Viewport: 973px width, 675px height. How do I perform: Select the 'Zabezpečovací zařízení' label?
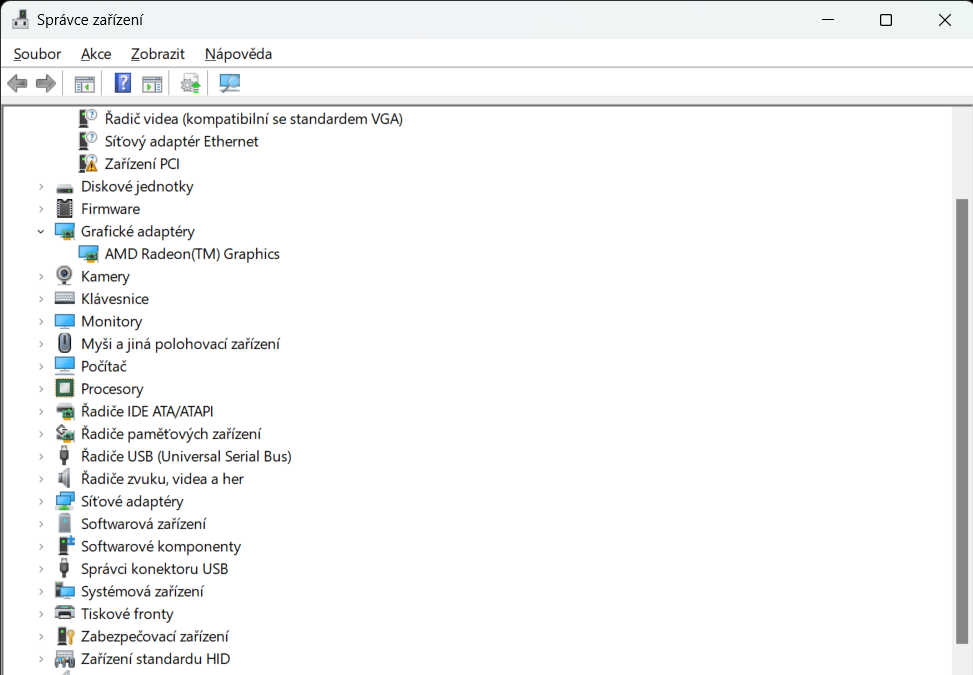[155, 636]
